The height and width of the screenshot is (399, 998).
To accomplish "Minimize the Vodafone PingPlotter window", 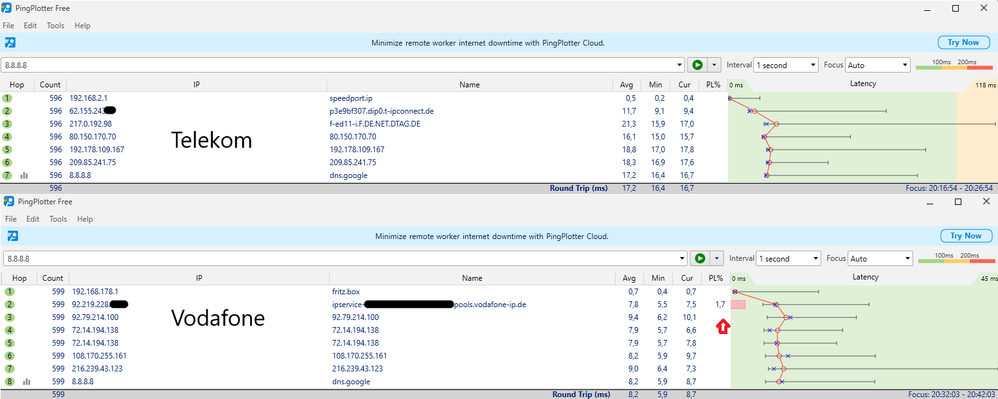I will coord(929,202).
